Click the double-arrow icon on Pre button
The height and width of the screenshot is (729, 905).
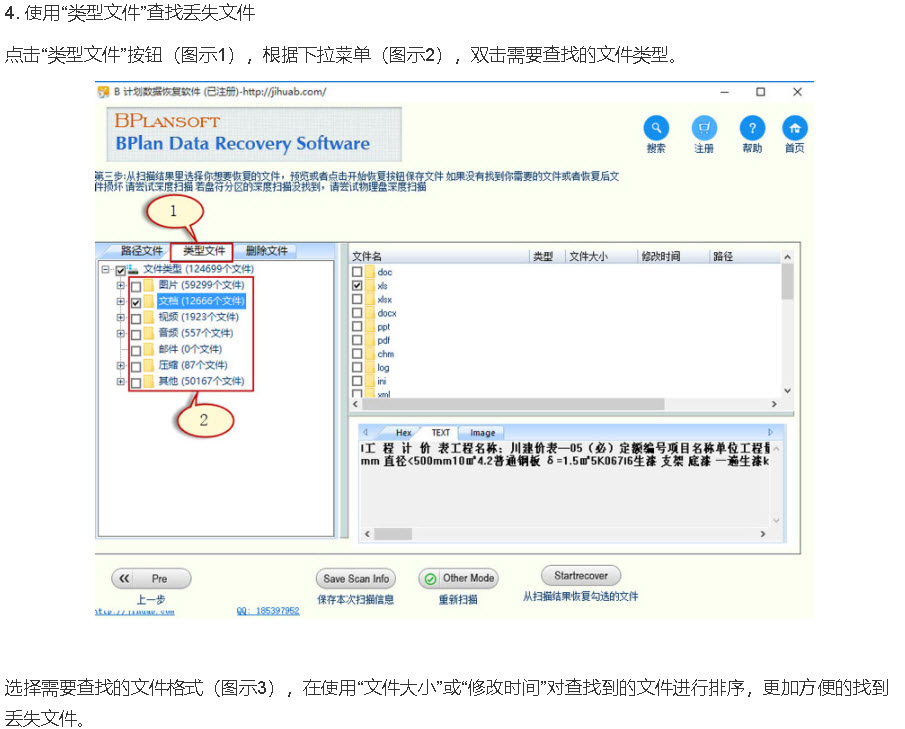pos(124,578)
